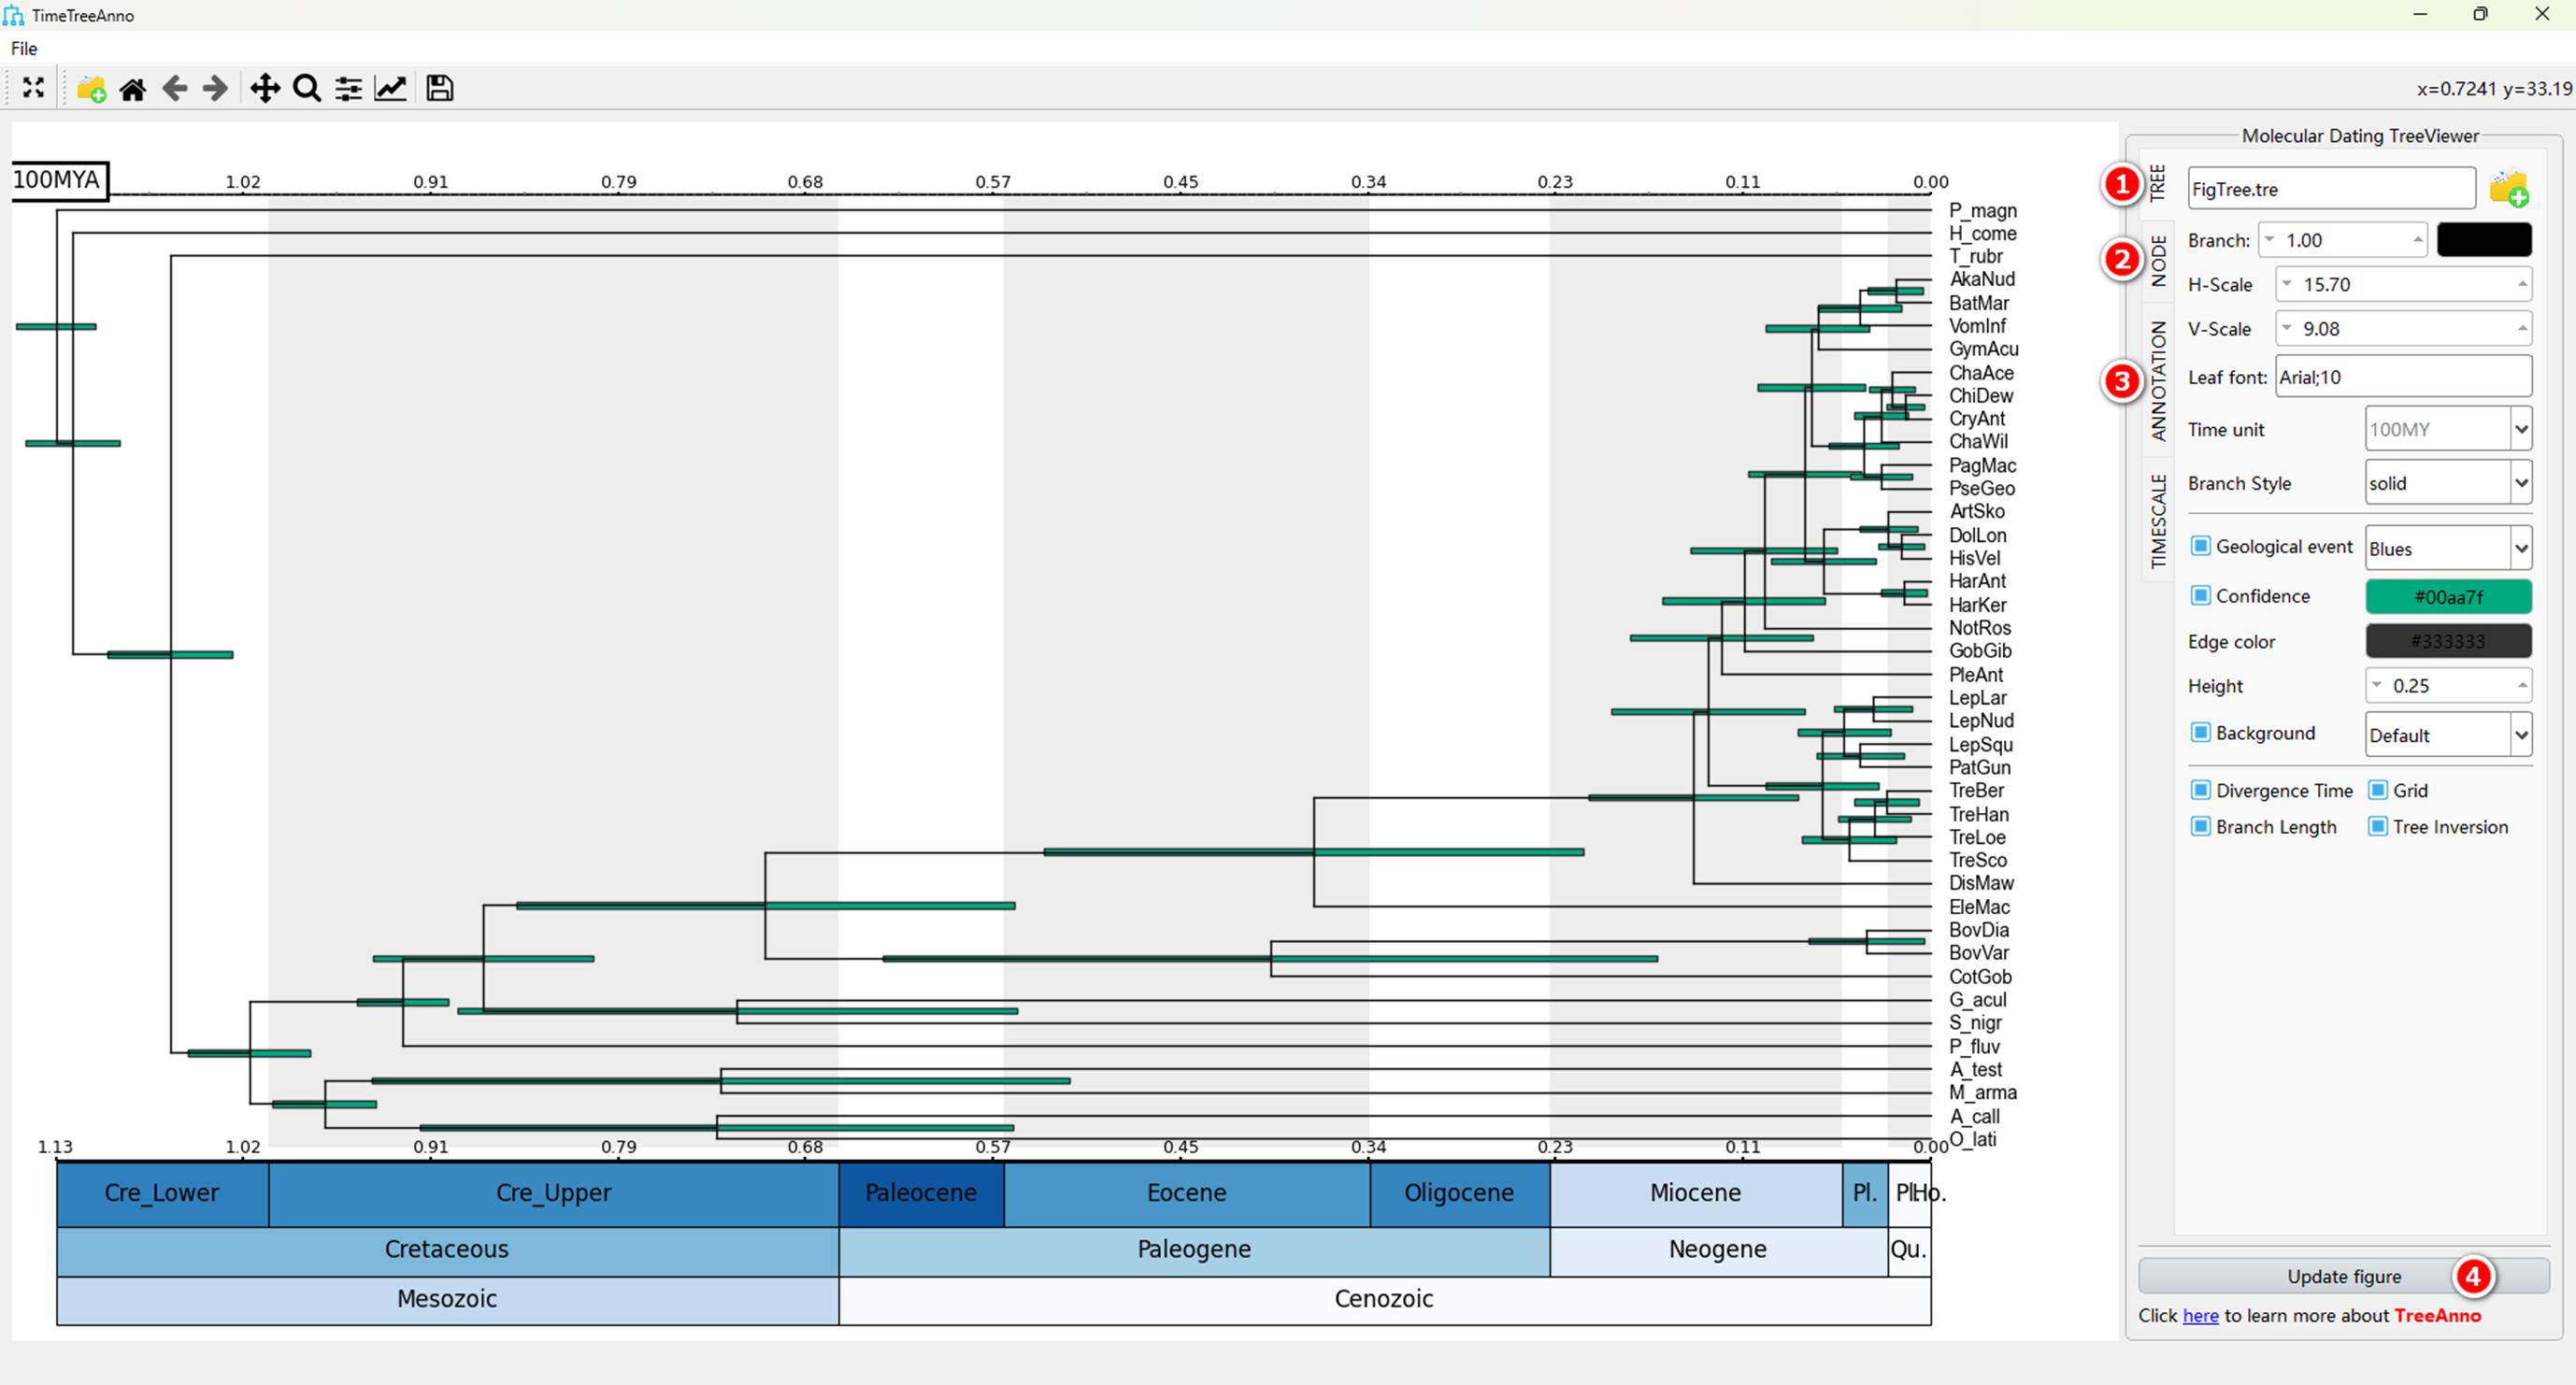Open subplot configuration sliders icon
This screenshot has width=2576, height=1385.
click(x=348, y=89)
